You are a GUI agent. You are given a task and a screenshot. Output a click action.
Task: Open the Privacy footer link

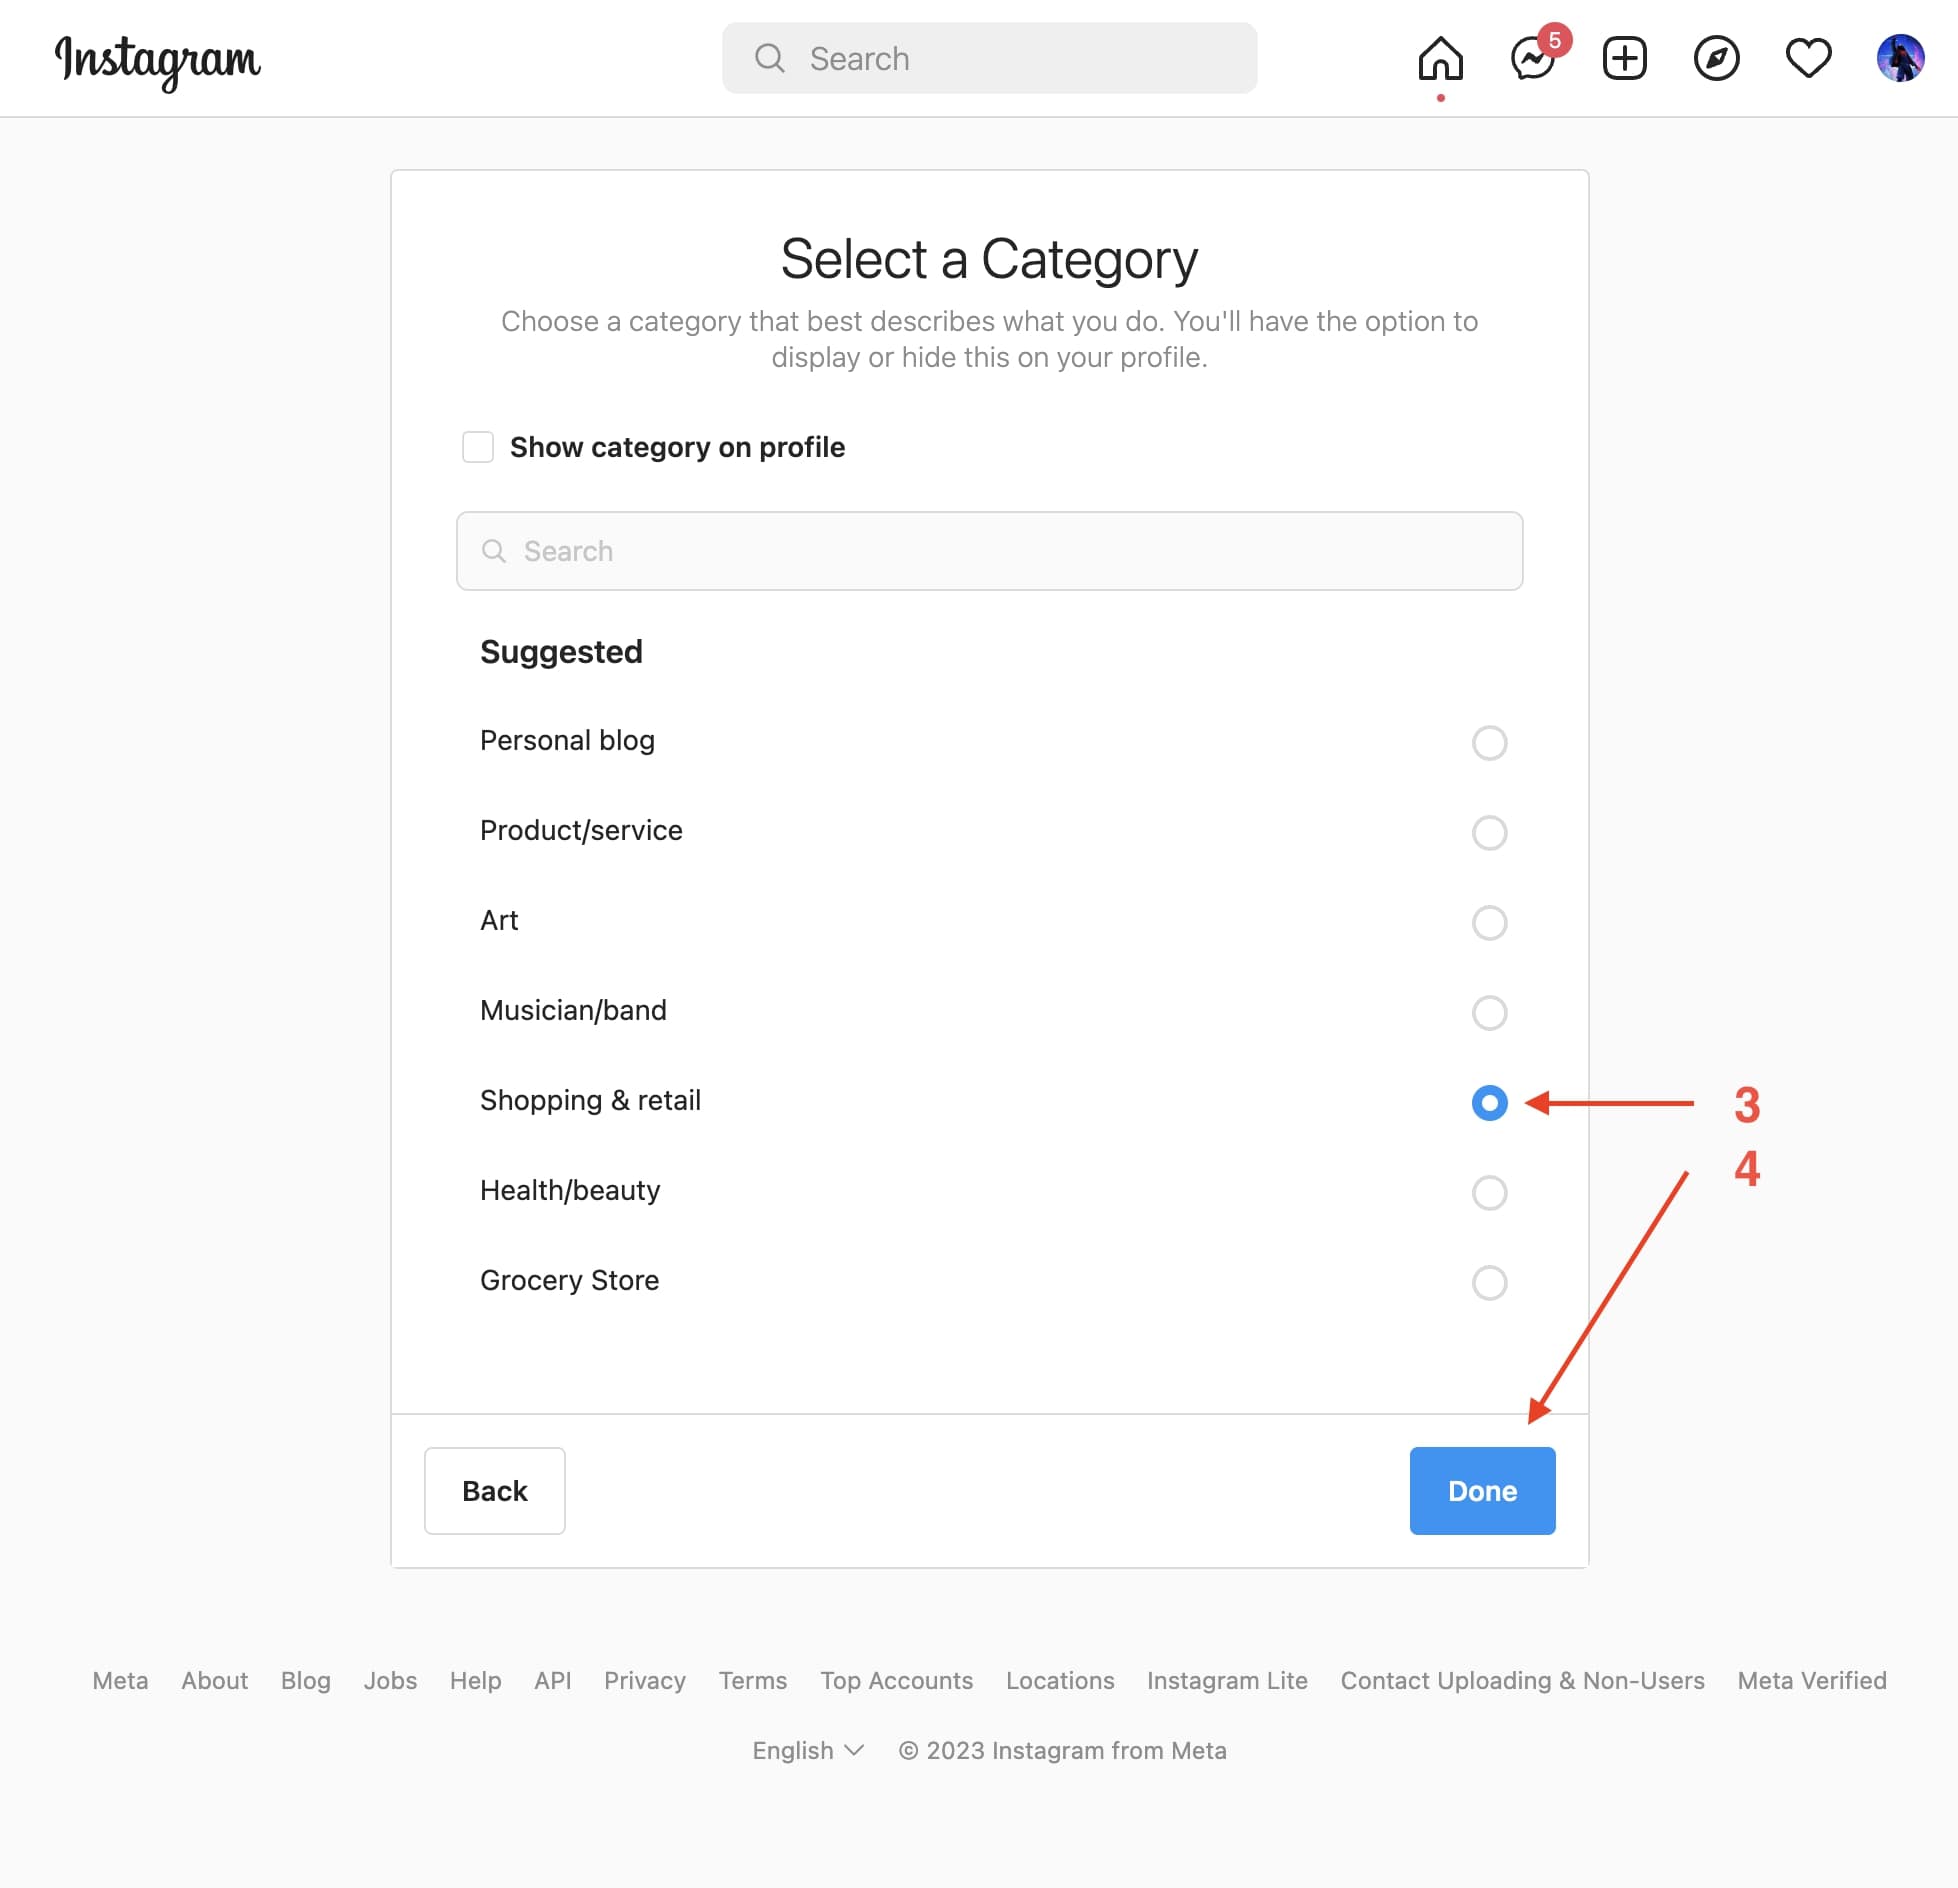pos(645,1680)
